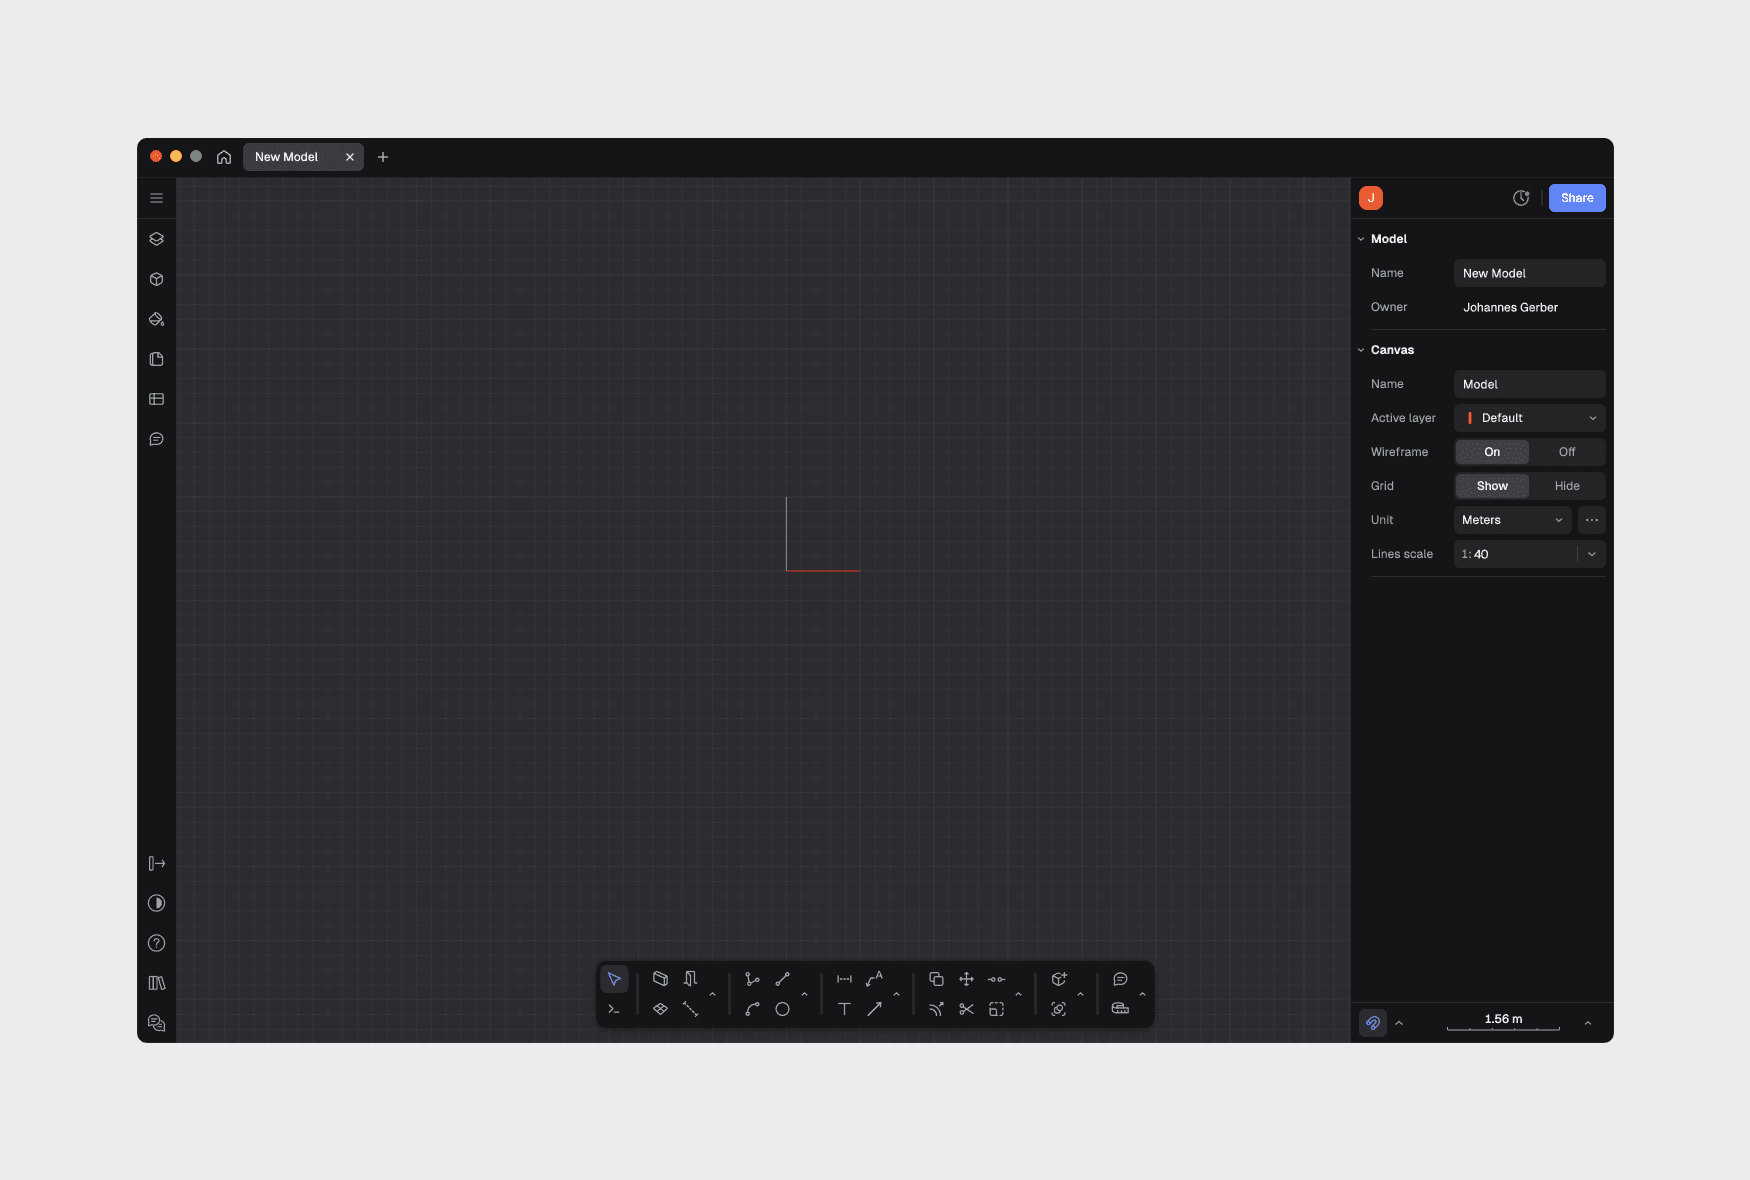Viewport: 1750px width, 1180px height.
Task: Select the arc tool
Action: [752, 1009]
